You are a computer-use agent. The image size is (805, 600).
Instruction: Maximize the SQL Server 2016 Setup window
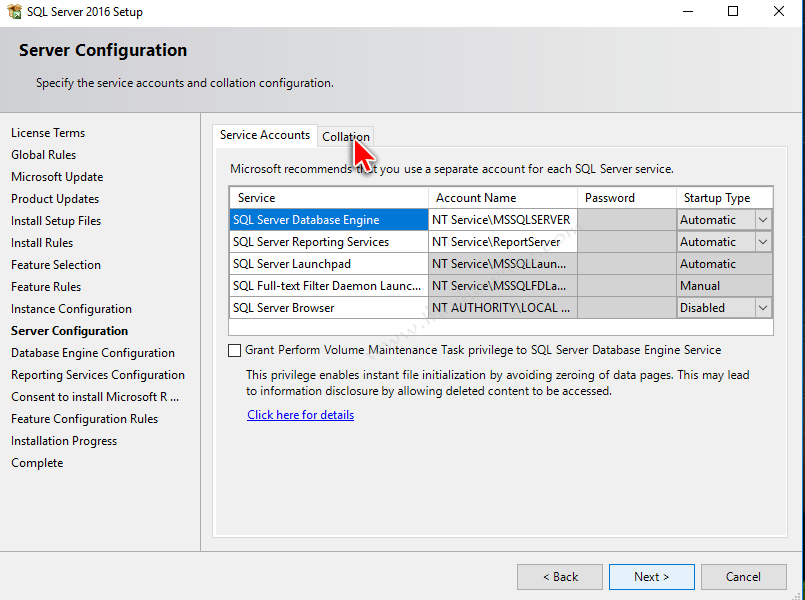(733, 11)
